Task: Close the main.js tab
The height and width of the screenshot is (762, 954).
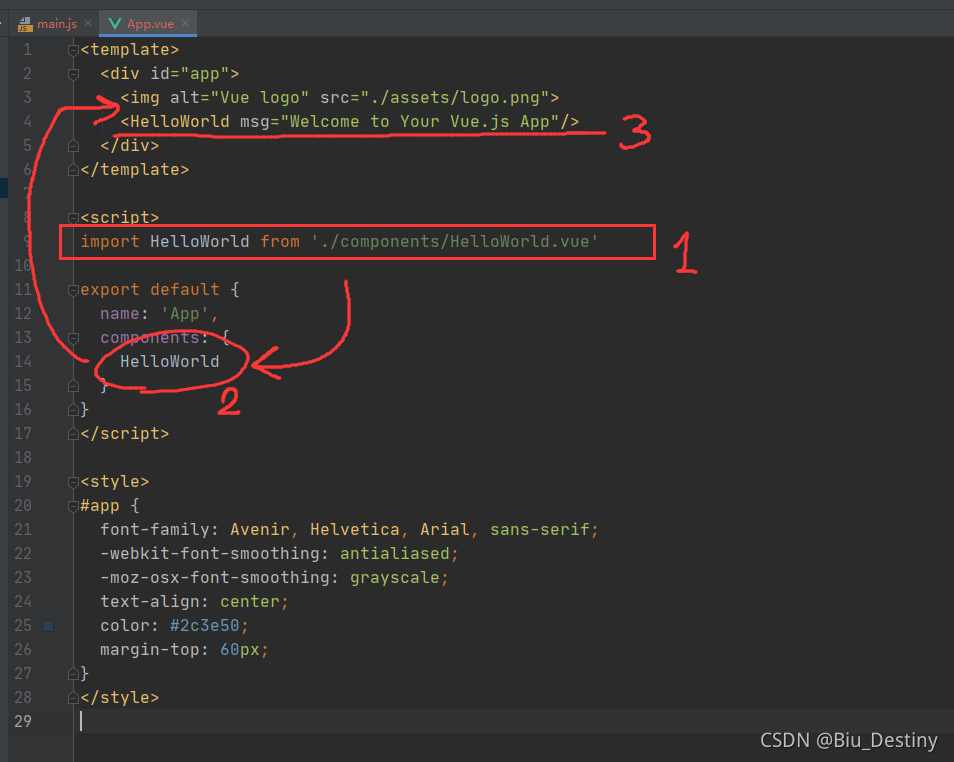Action: click(88, 23)
